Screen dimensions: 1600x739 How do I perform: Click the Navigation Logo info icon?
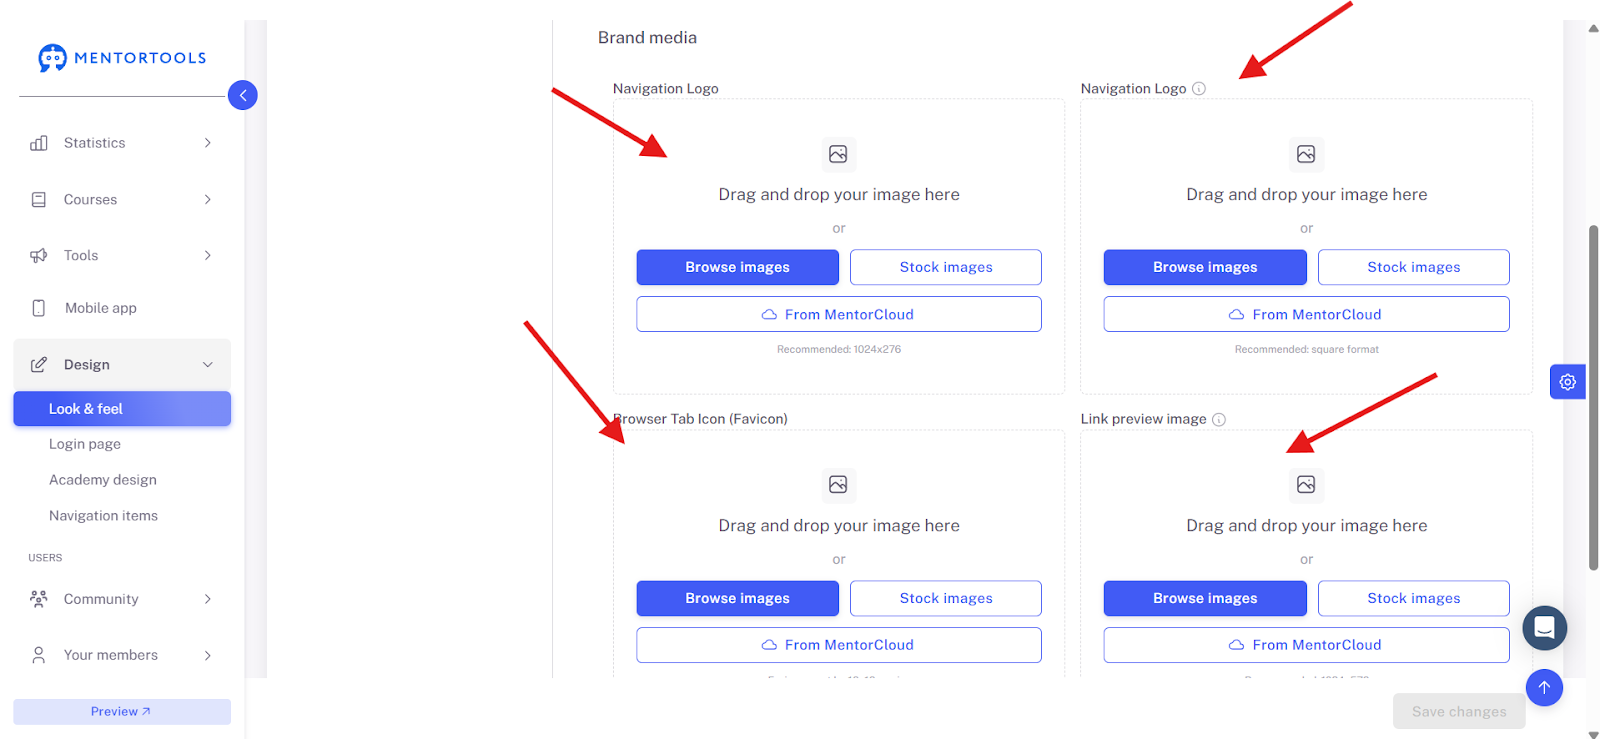(x=1199, y=89)
